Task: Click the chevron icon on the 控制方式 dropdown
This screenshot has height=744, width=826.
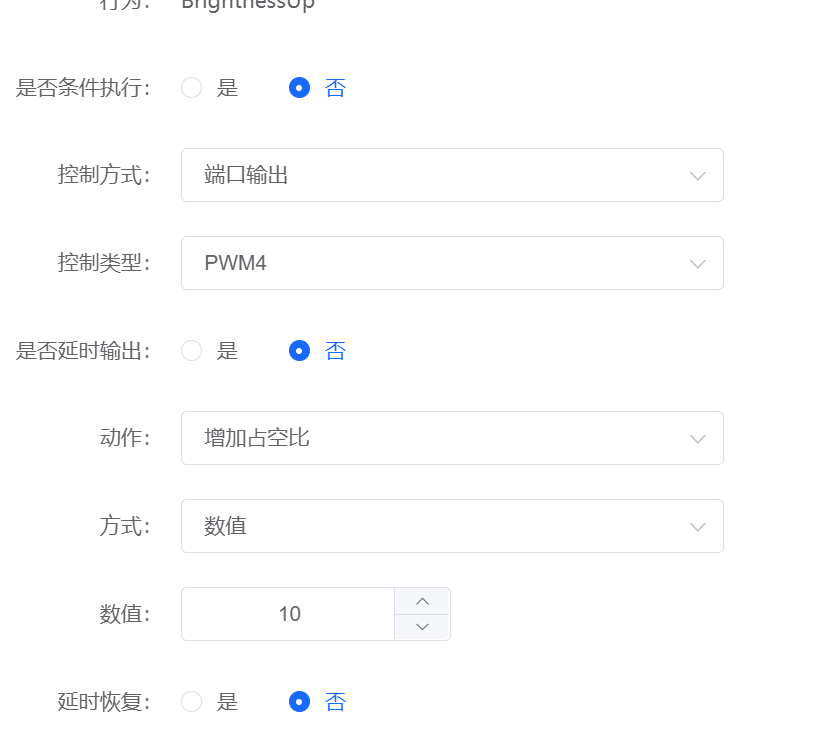Action: [x=697, y=175]
